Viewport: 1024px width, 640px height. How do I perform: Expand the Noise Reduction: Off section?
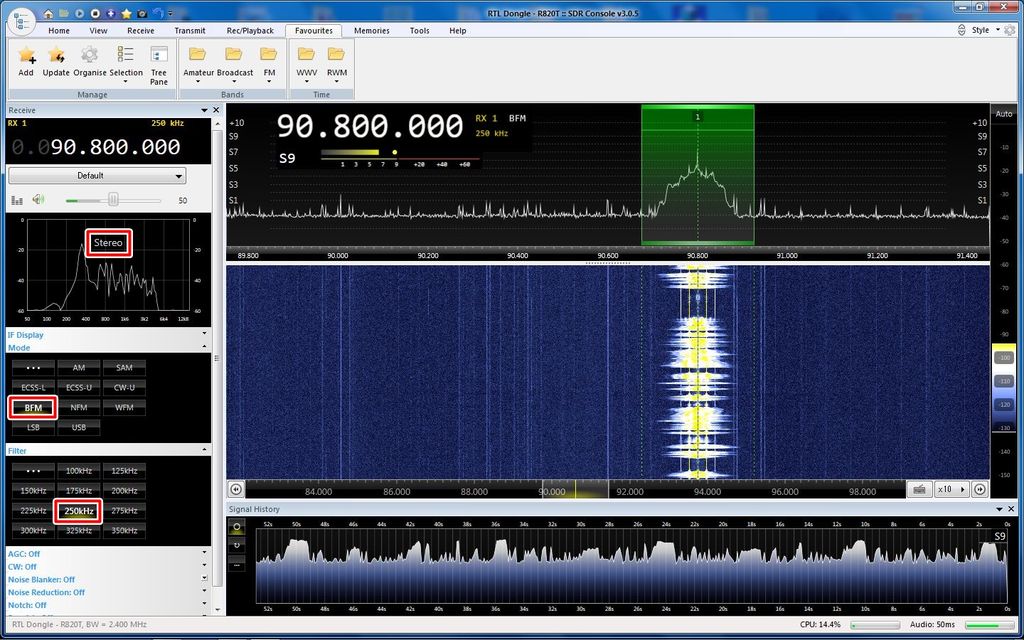204,592
